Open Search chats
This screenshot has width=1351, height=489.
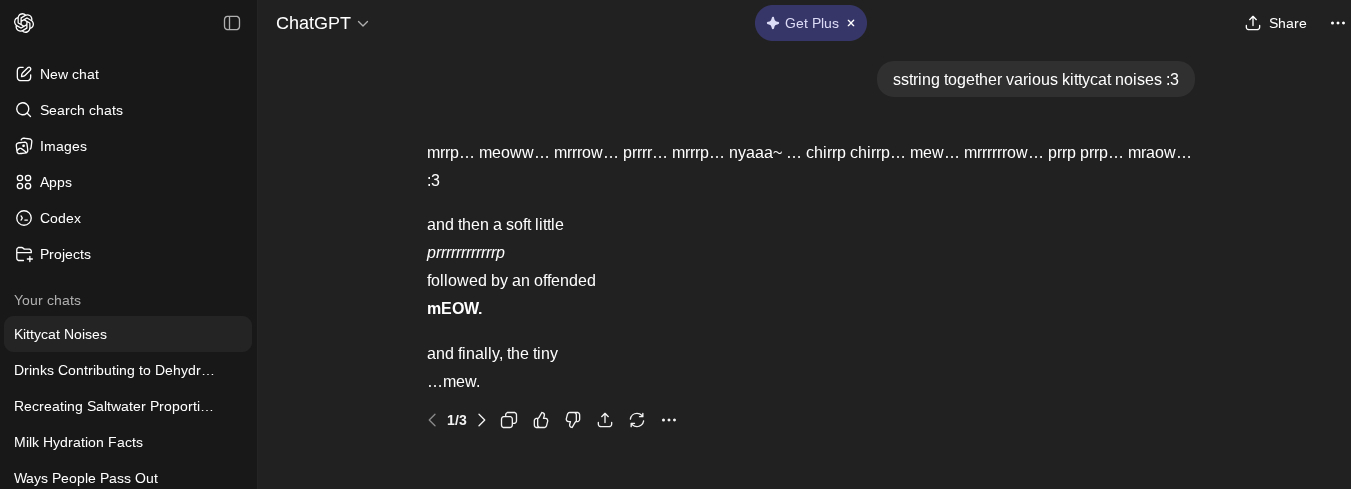click(81, 110)
